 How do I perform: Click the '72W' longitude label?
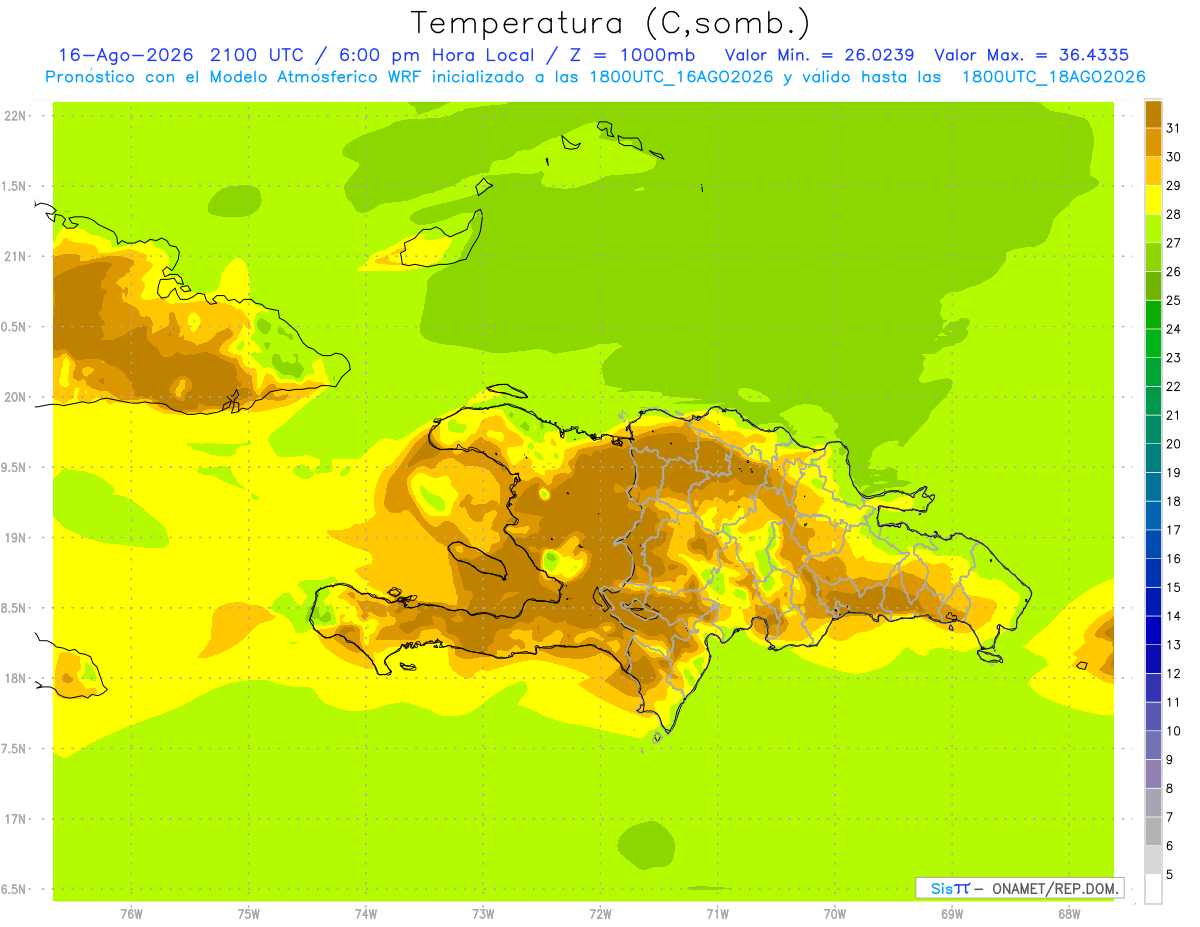click(600, 913)
